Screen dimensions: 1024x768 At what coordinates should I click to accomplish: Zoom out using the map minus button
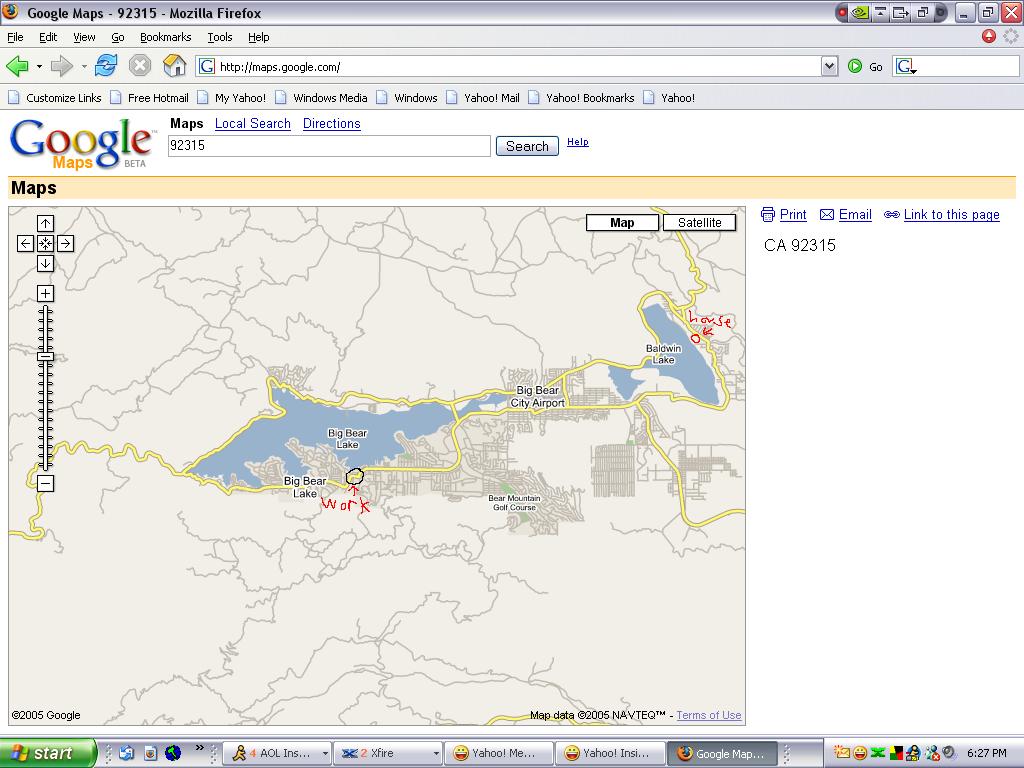45,484
